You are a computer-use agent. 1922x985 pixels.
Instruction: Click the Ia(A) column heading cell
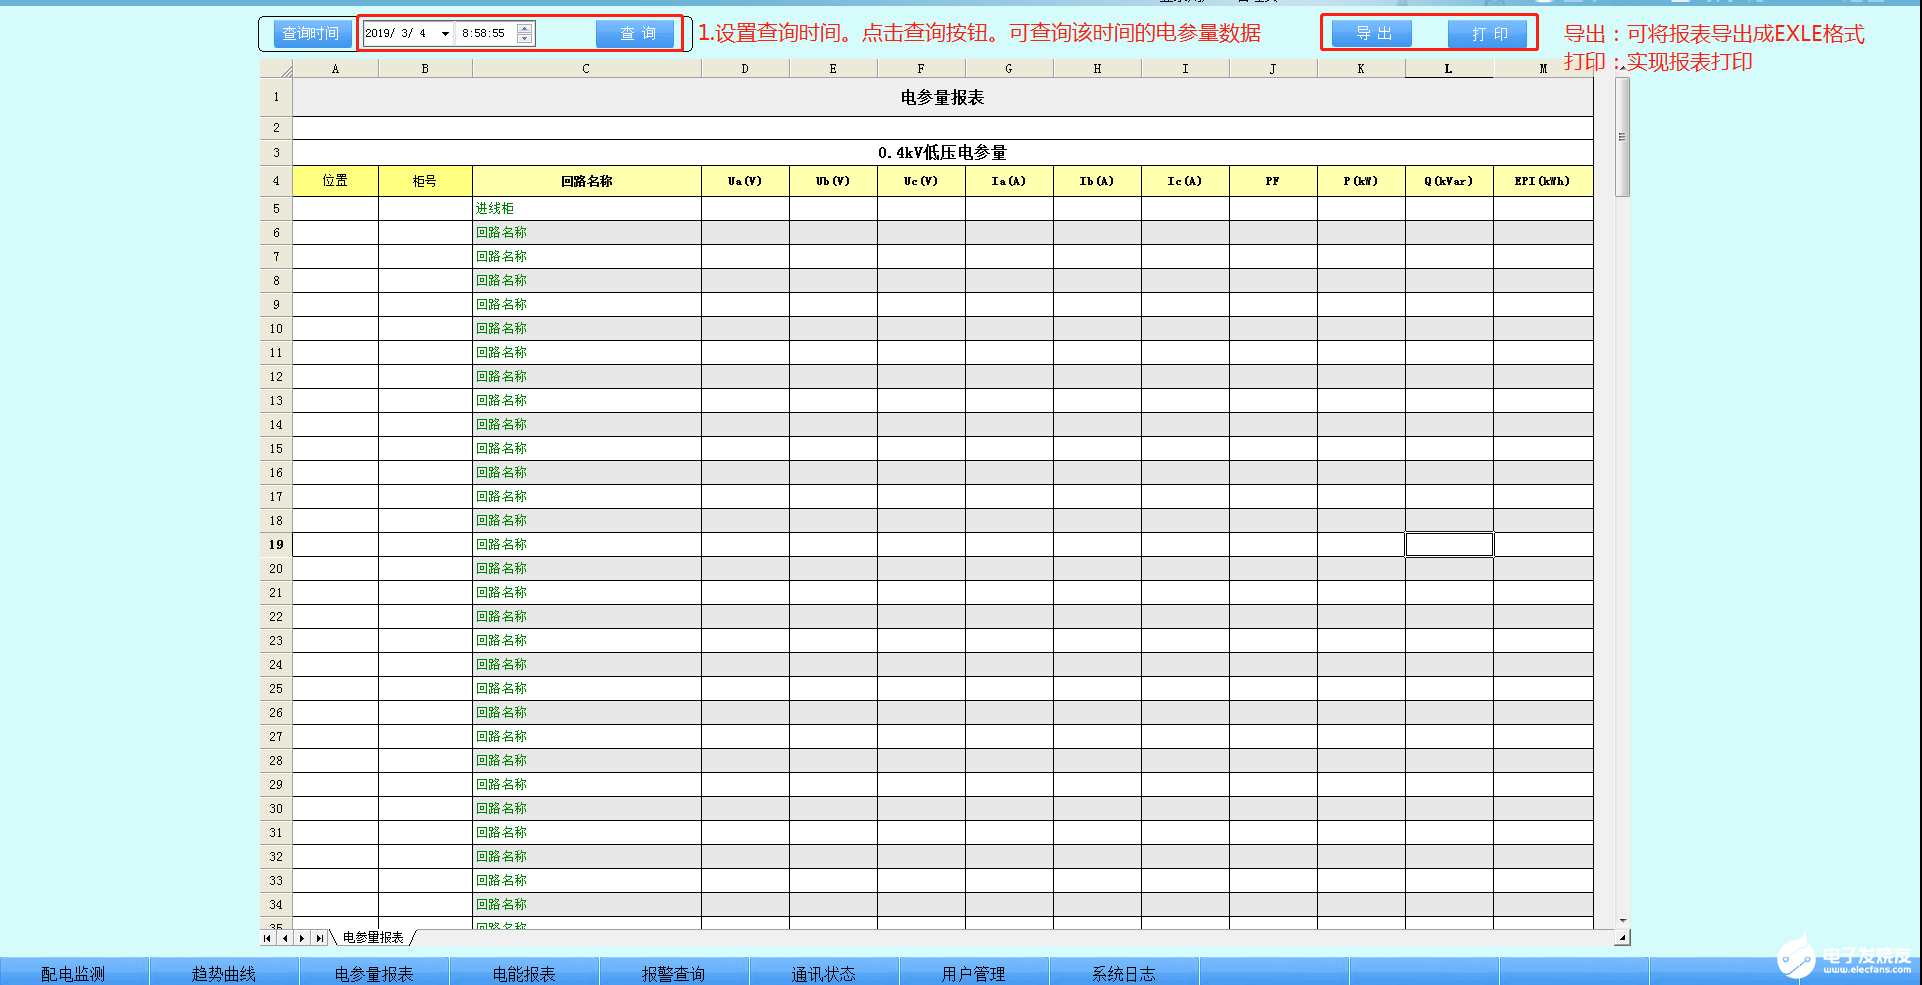tap(1009, 181)
